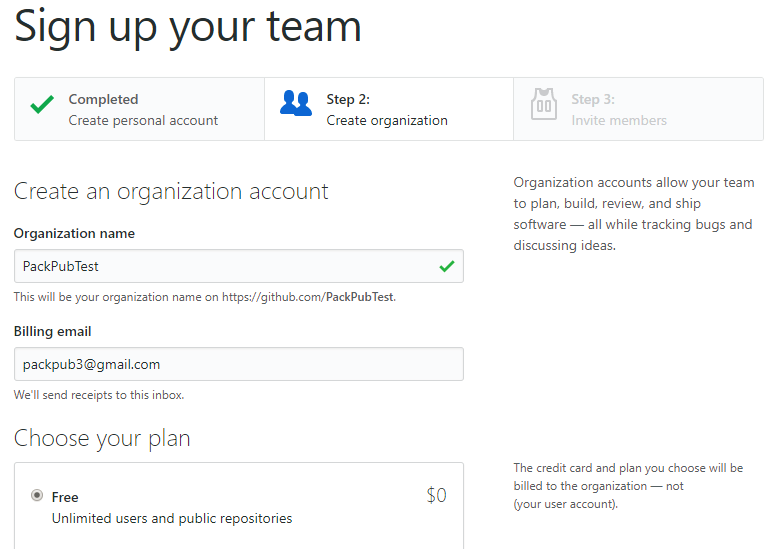Viewport: 782px width, 549px height.
Task: Click the 'Organization name' field label
Action: tap(74, 233)
